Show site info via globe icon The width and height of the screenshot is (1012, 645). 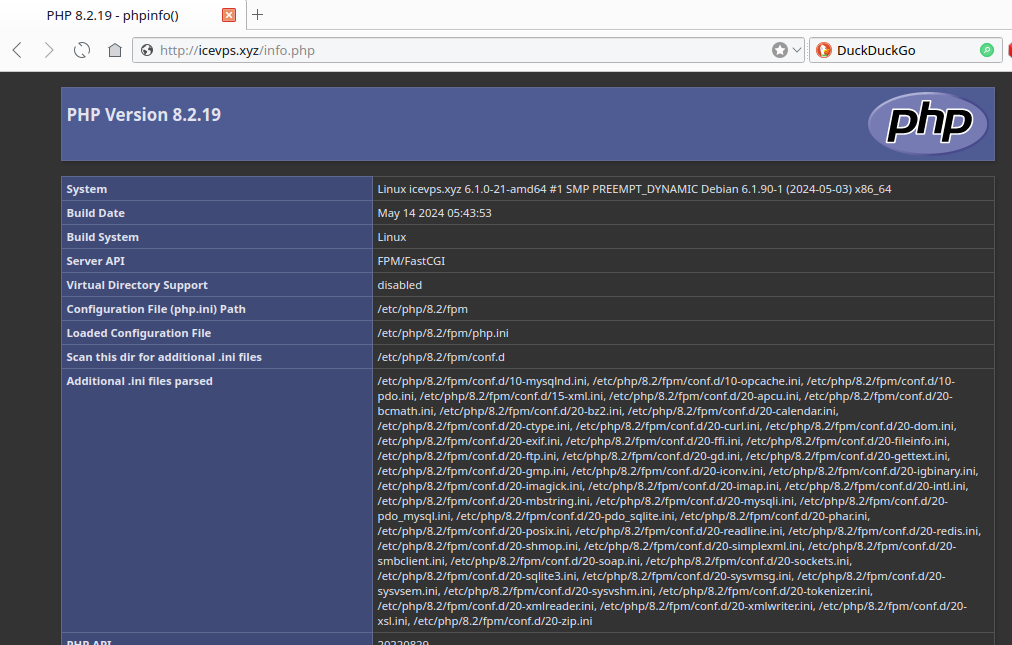tap(147, 50)
